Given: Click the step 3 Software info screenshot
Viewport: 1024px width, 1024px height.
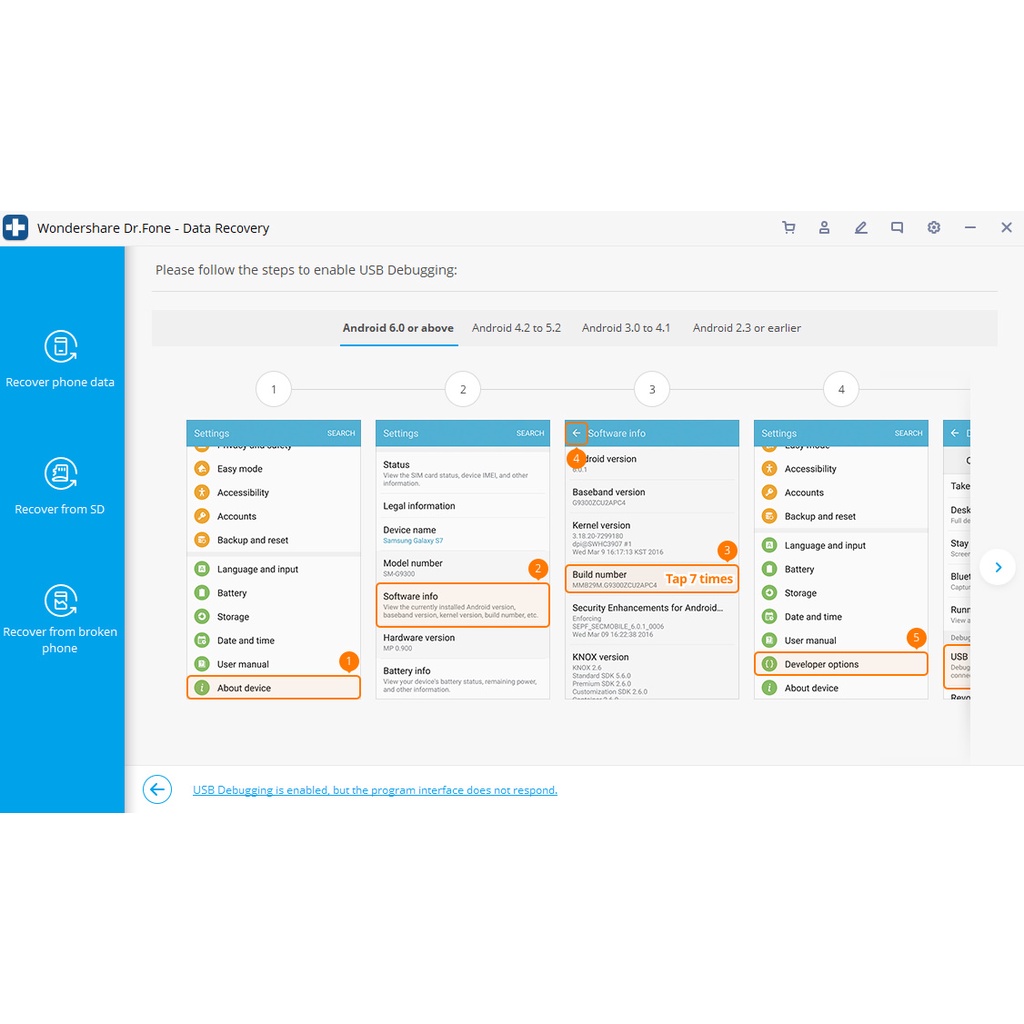Looking at the screenshot, I should [x=651, y=560].
